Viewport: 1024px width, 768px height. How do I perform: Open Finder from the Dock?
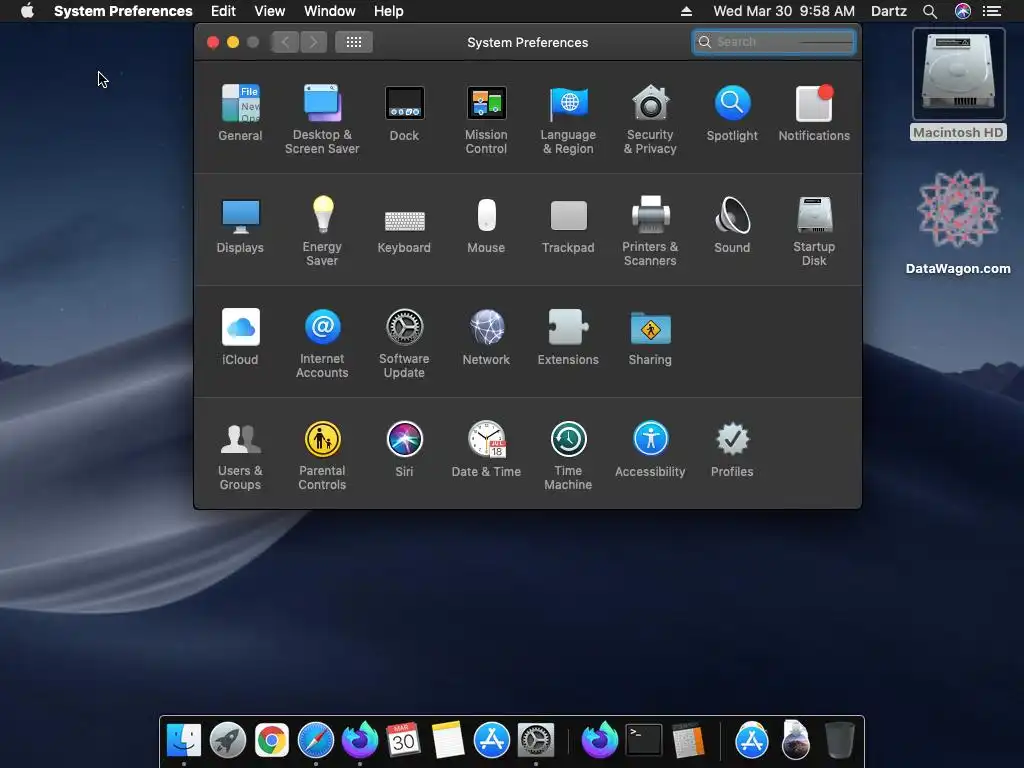pyautogui.click(x=184, y=740)
